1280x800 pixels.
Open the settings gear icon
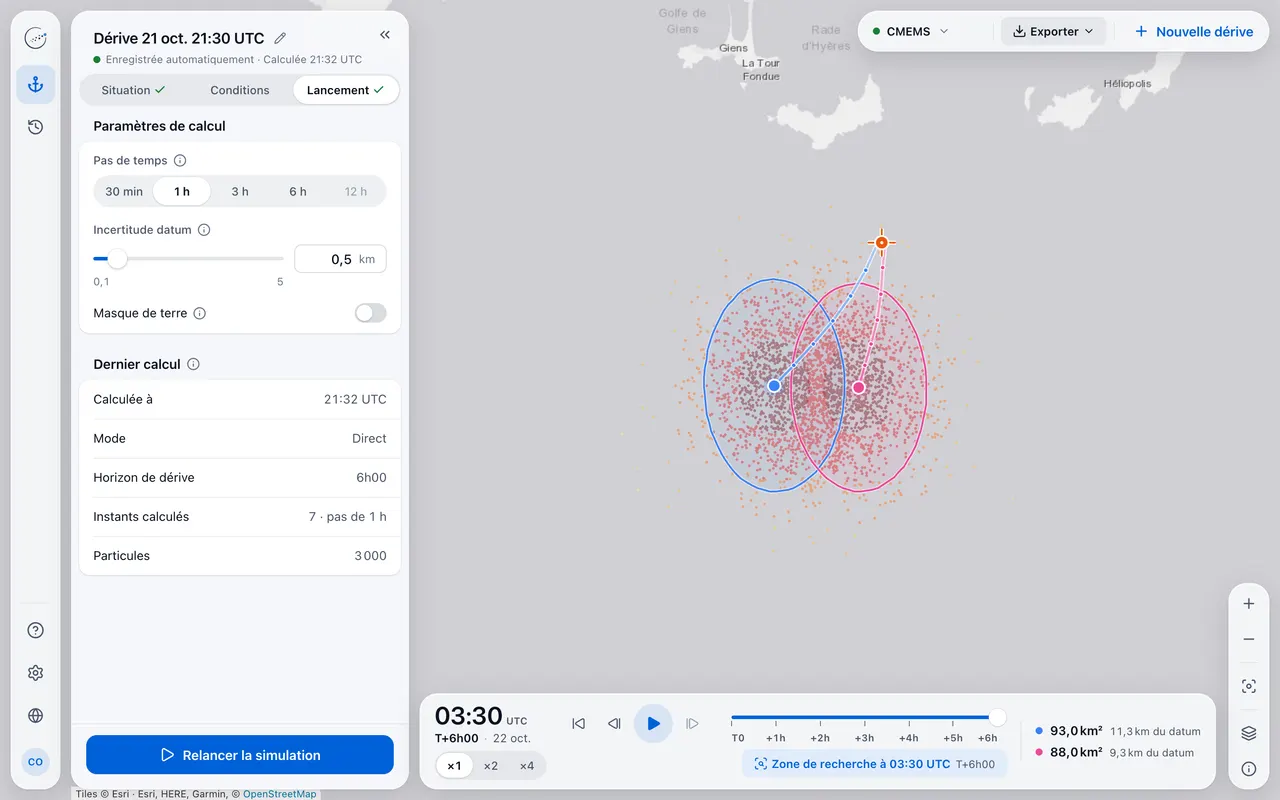point(35,673)
